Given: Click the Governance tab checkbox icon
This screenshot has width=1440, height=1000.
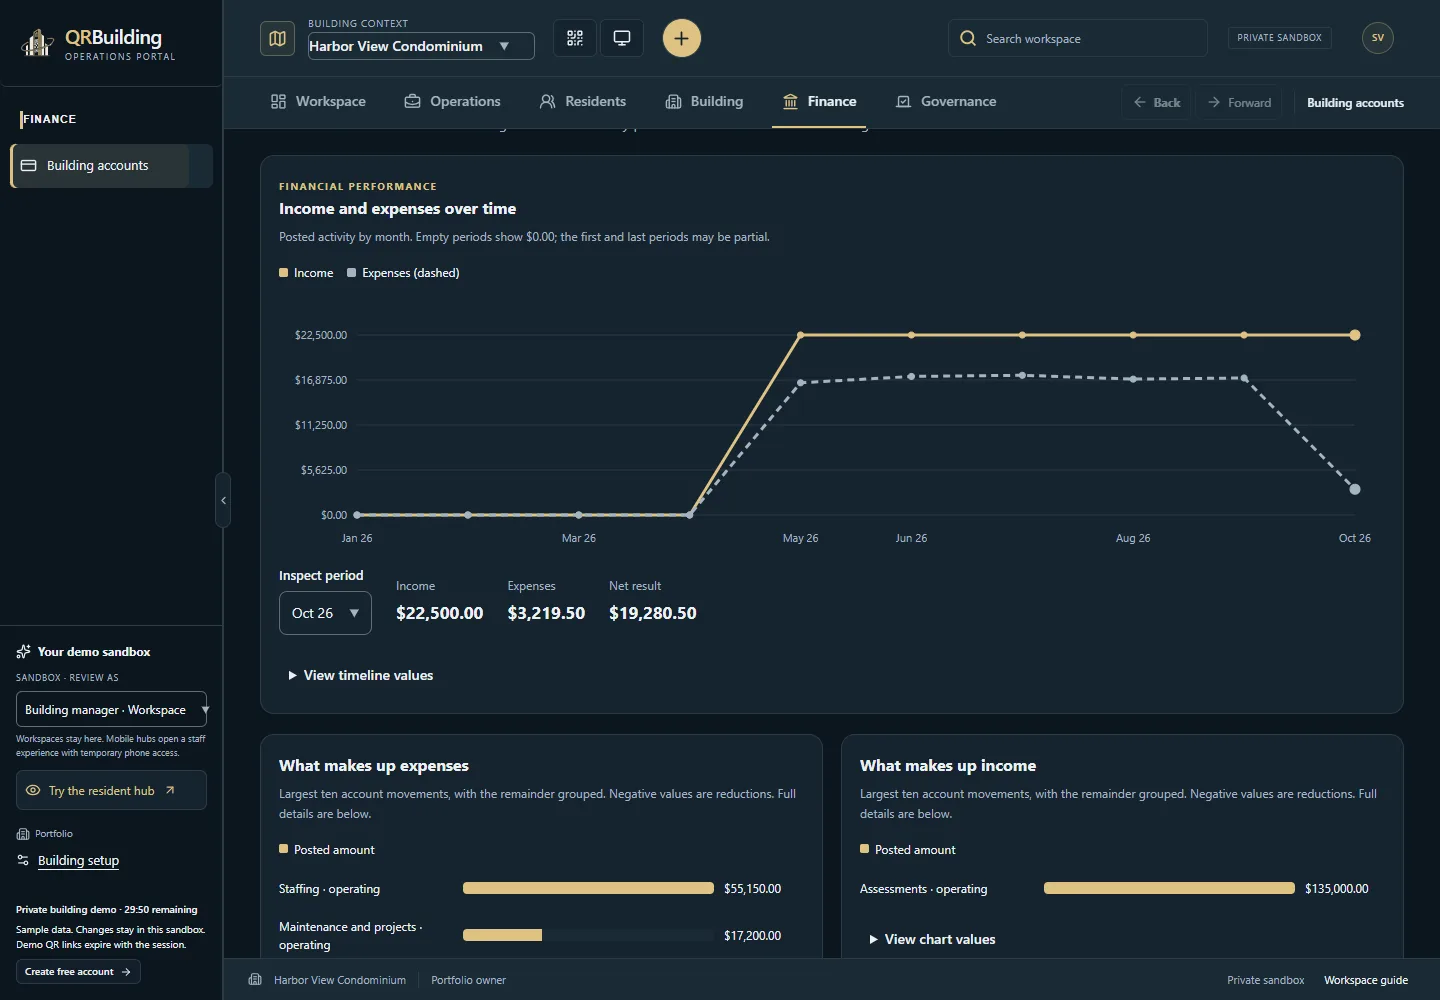Looking at the screenshot, I should pos(904,101).
